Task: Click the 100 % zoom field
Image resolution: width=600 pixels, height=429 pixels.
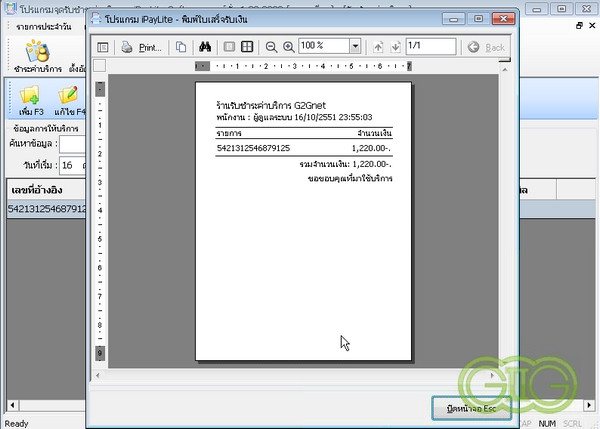Action: pos(324,46)
